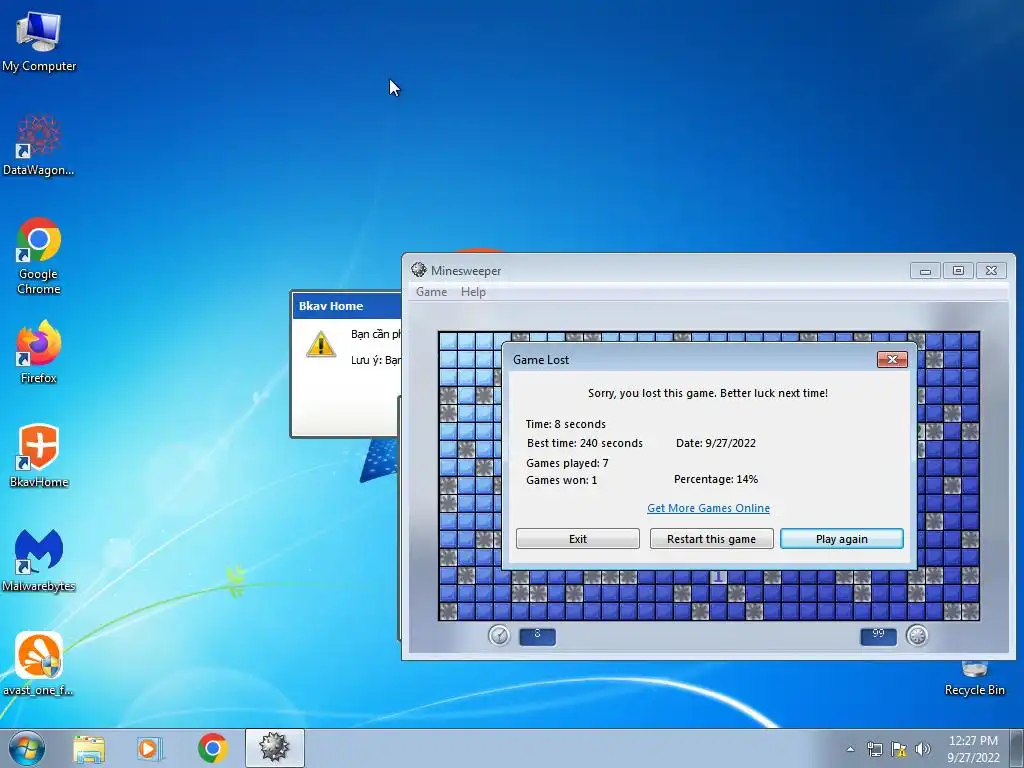Click the Minesweeper mine counter icon
Screen dimensions: 1024x768
tap(917, 635)
